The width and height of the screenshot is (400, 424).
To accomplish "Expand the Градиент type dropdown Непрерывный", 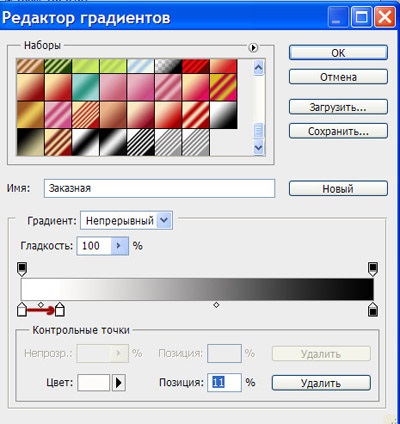I will 164,220.
